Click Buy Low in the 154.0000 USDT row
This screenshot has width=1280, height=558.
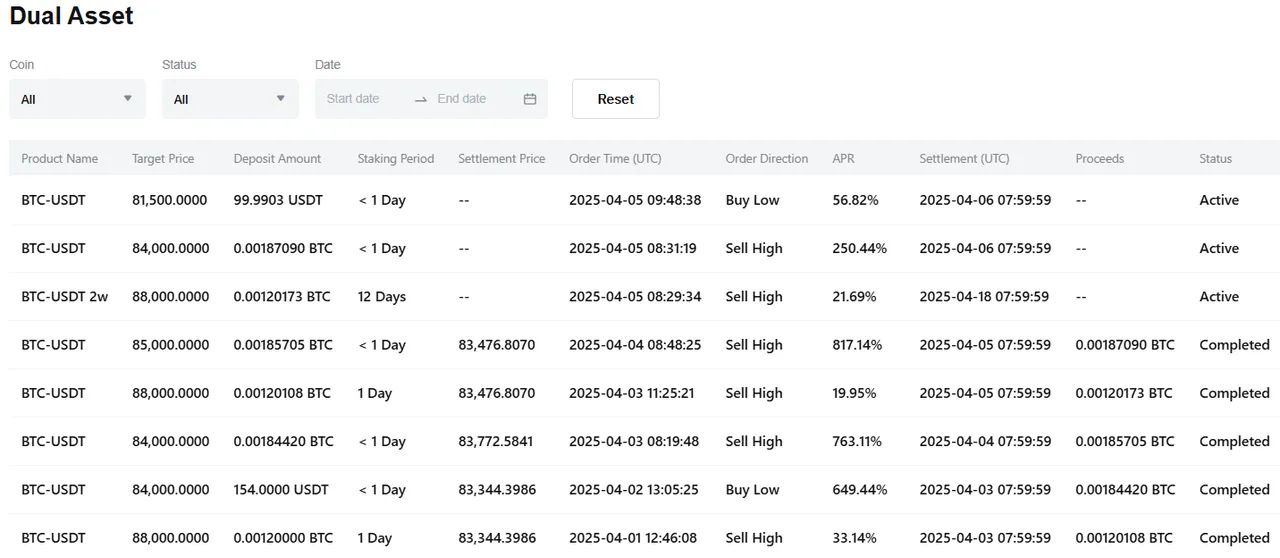pyautogui.click(x=752, y=490)
